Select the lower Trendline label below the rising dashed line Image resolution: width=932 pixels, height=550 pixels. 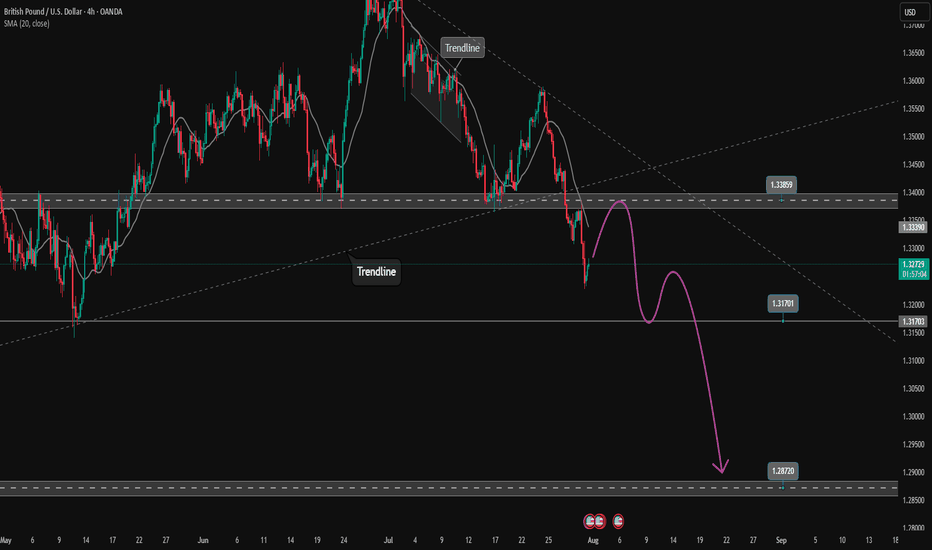(x=376, y=272)
